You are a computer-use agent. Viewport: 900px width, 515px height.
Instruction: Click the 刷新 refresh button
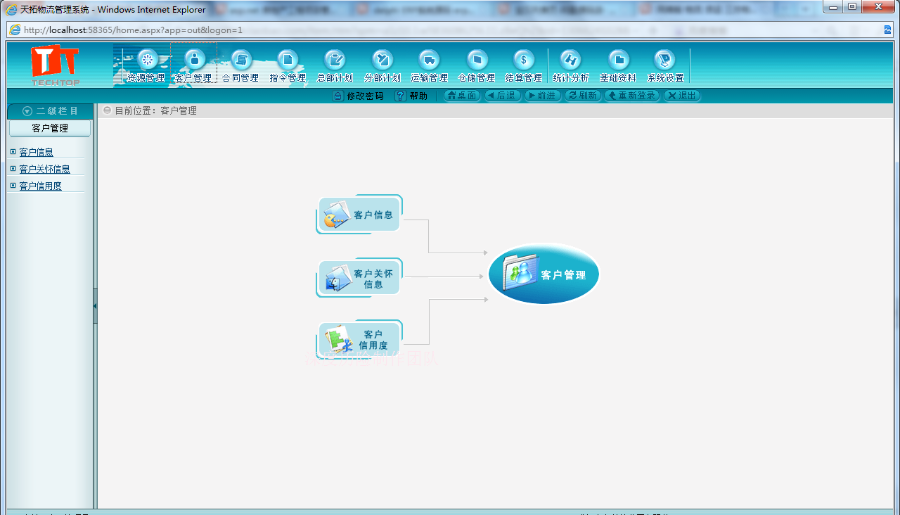pyautogui.click(x=583, y=96)
